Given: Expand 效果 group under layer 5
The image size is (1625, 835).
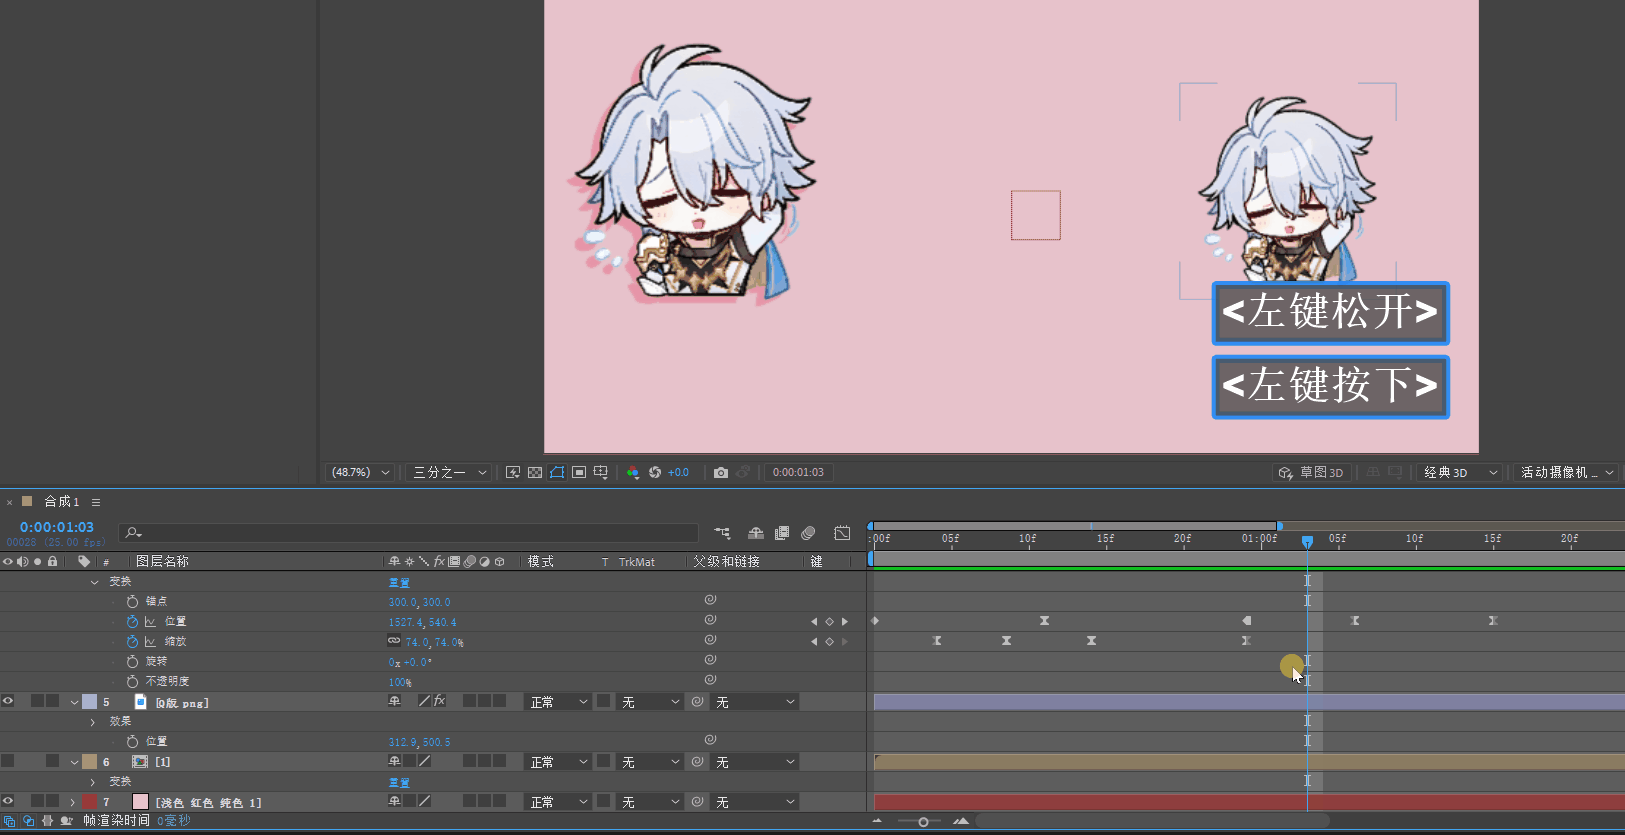Looking at the screenshot, I should [x=93, y=721].
